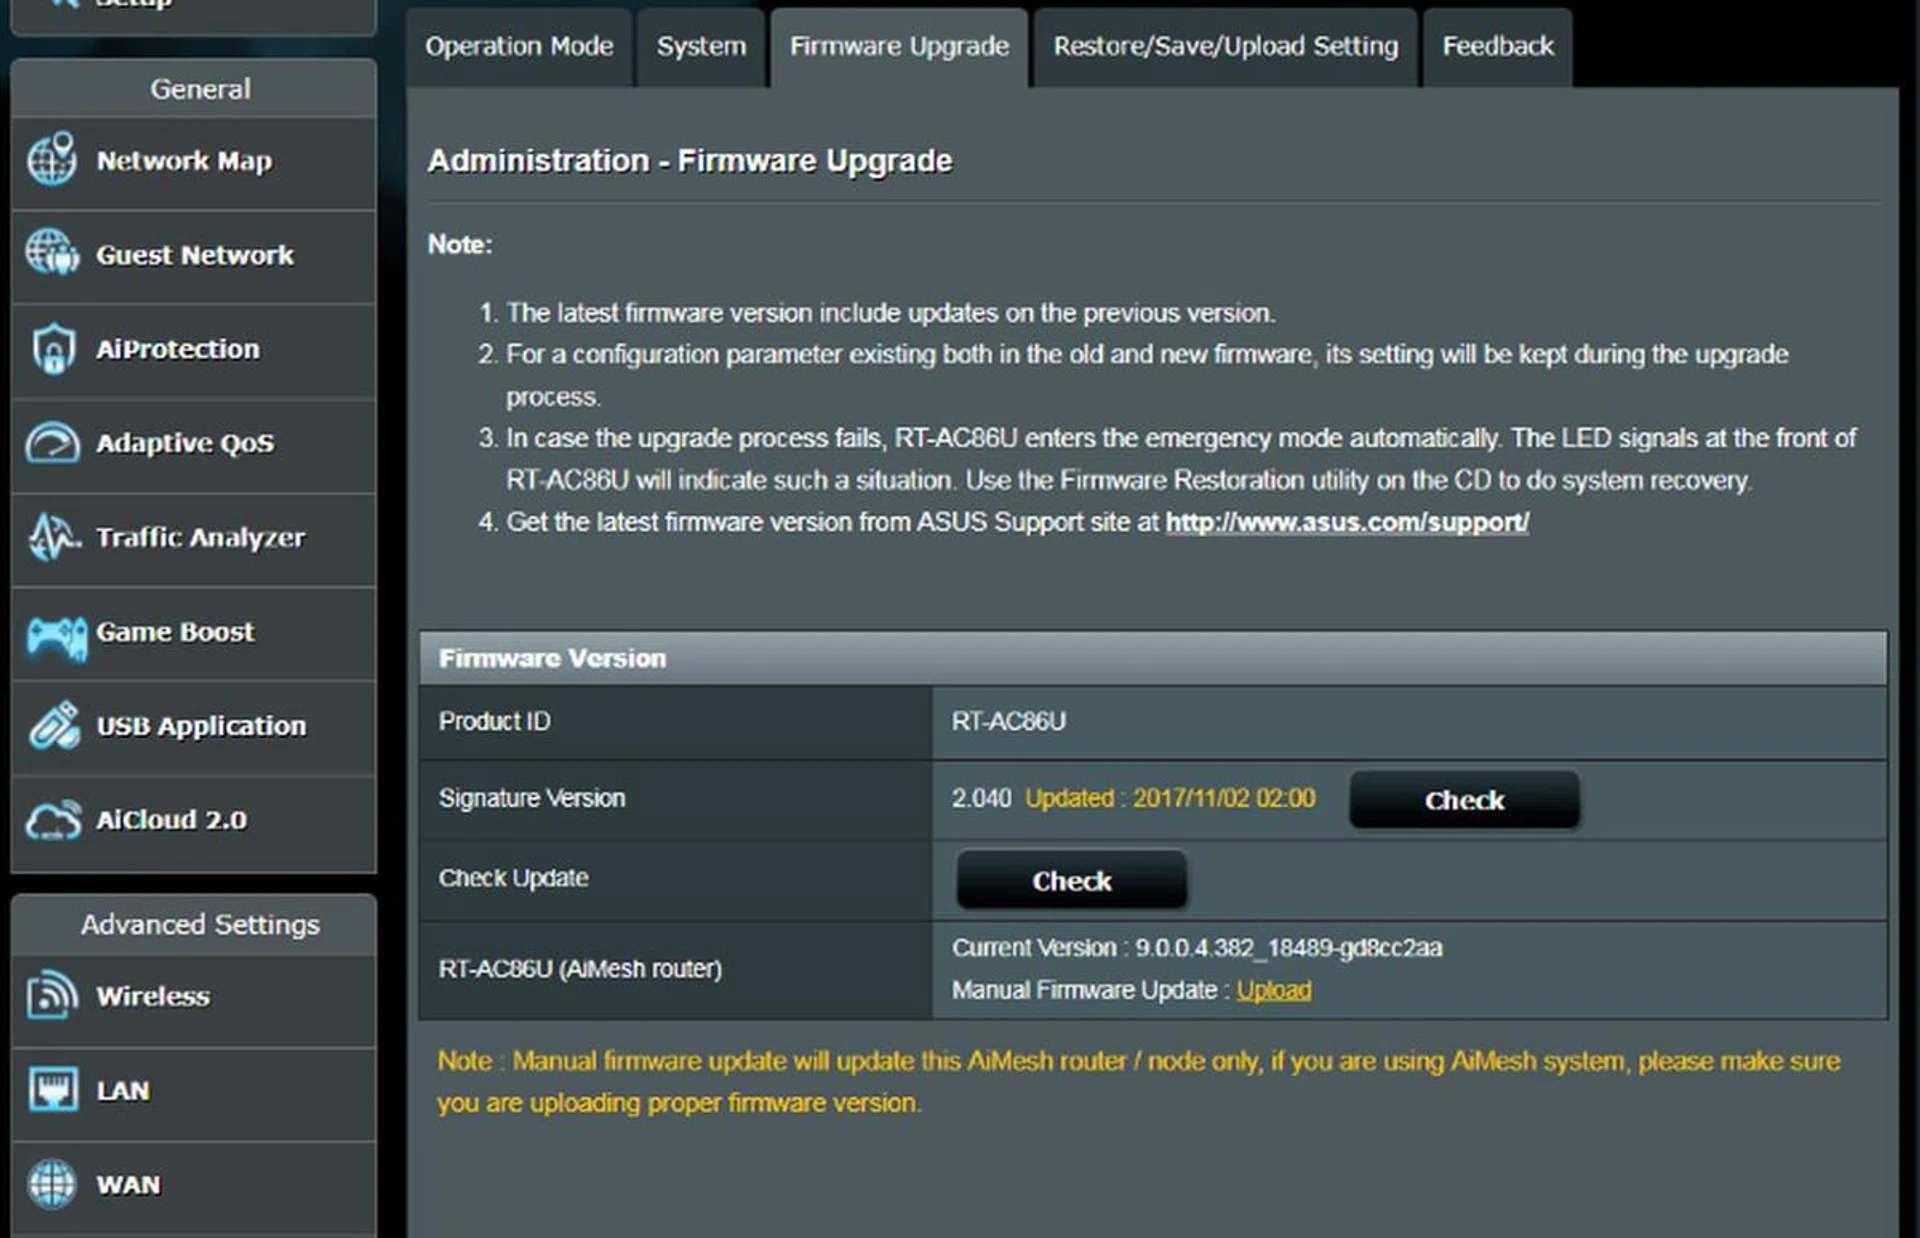Select the Firmware Upgrade tab
This screenshot has height=1238, width=1920.
tap(897, 46)
